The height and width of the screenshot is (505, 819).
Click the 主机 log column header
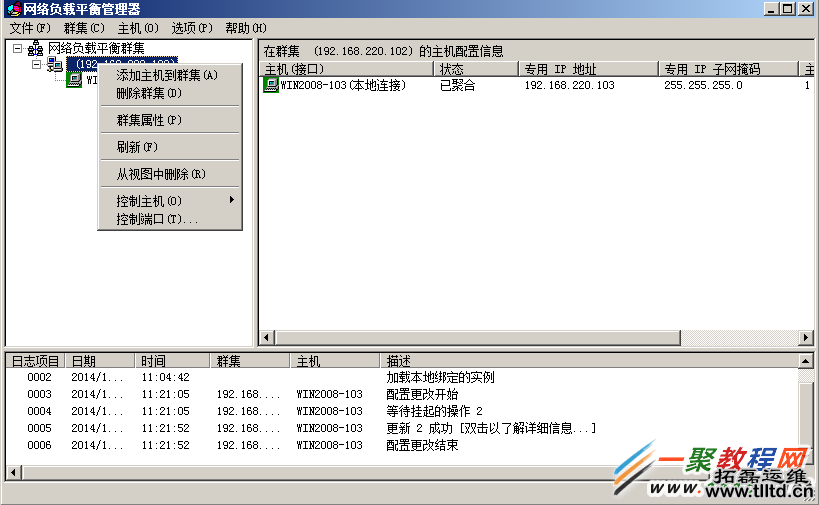[x=335, y=361]
